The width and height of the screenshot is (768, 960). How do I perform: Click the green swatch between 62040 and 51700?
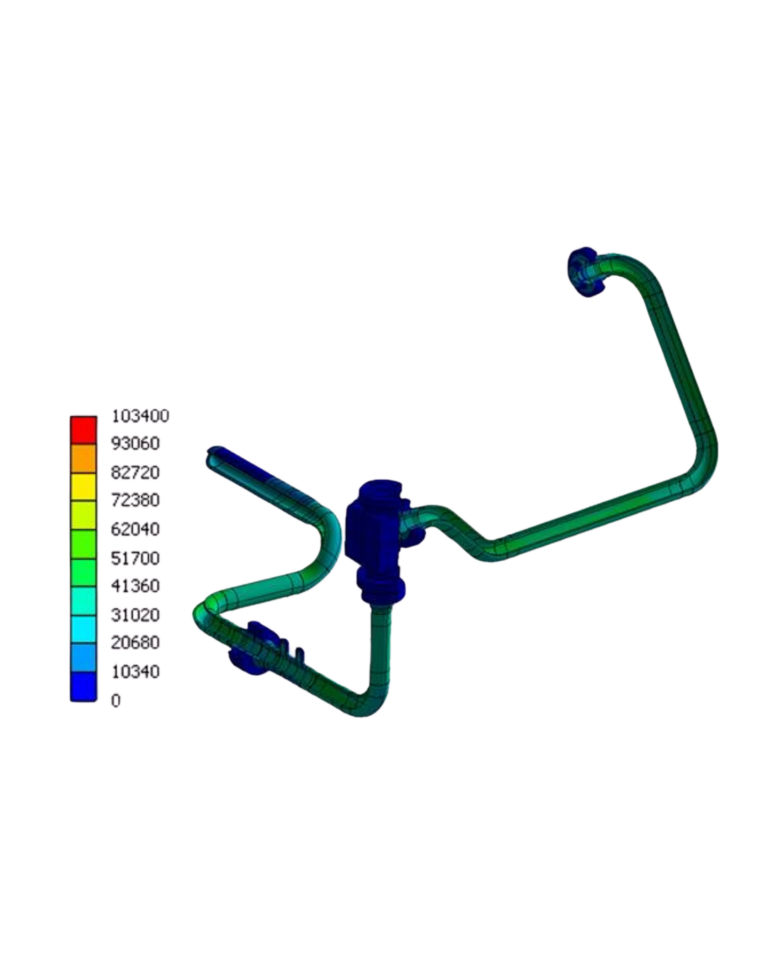click(x=83, y=543)
